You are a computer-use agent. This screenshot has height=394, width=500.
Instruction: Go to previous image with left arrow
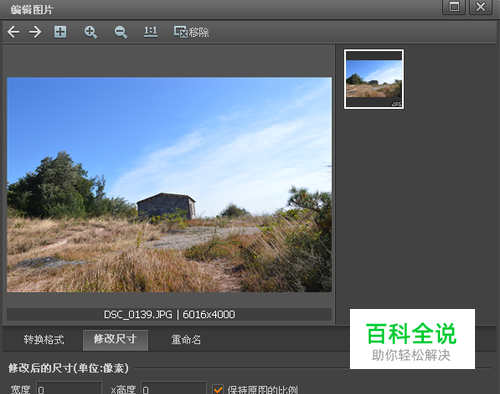point(13,32)
